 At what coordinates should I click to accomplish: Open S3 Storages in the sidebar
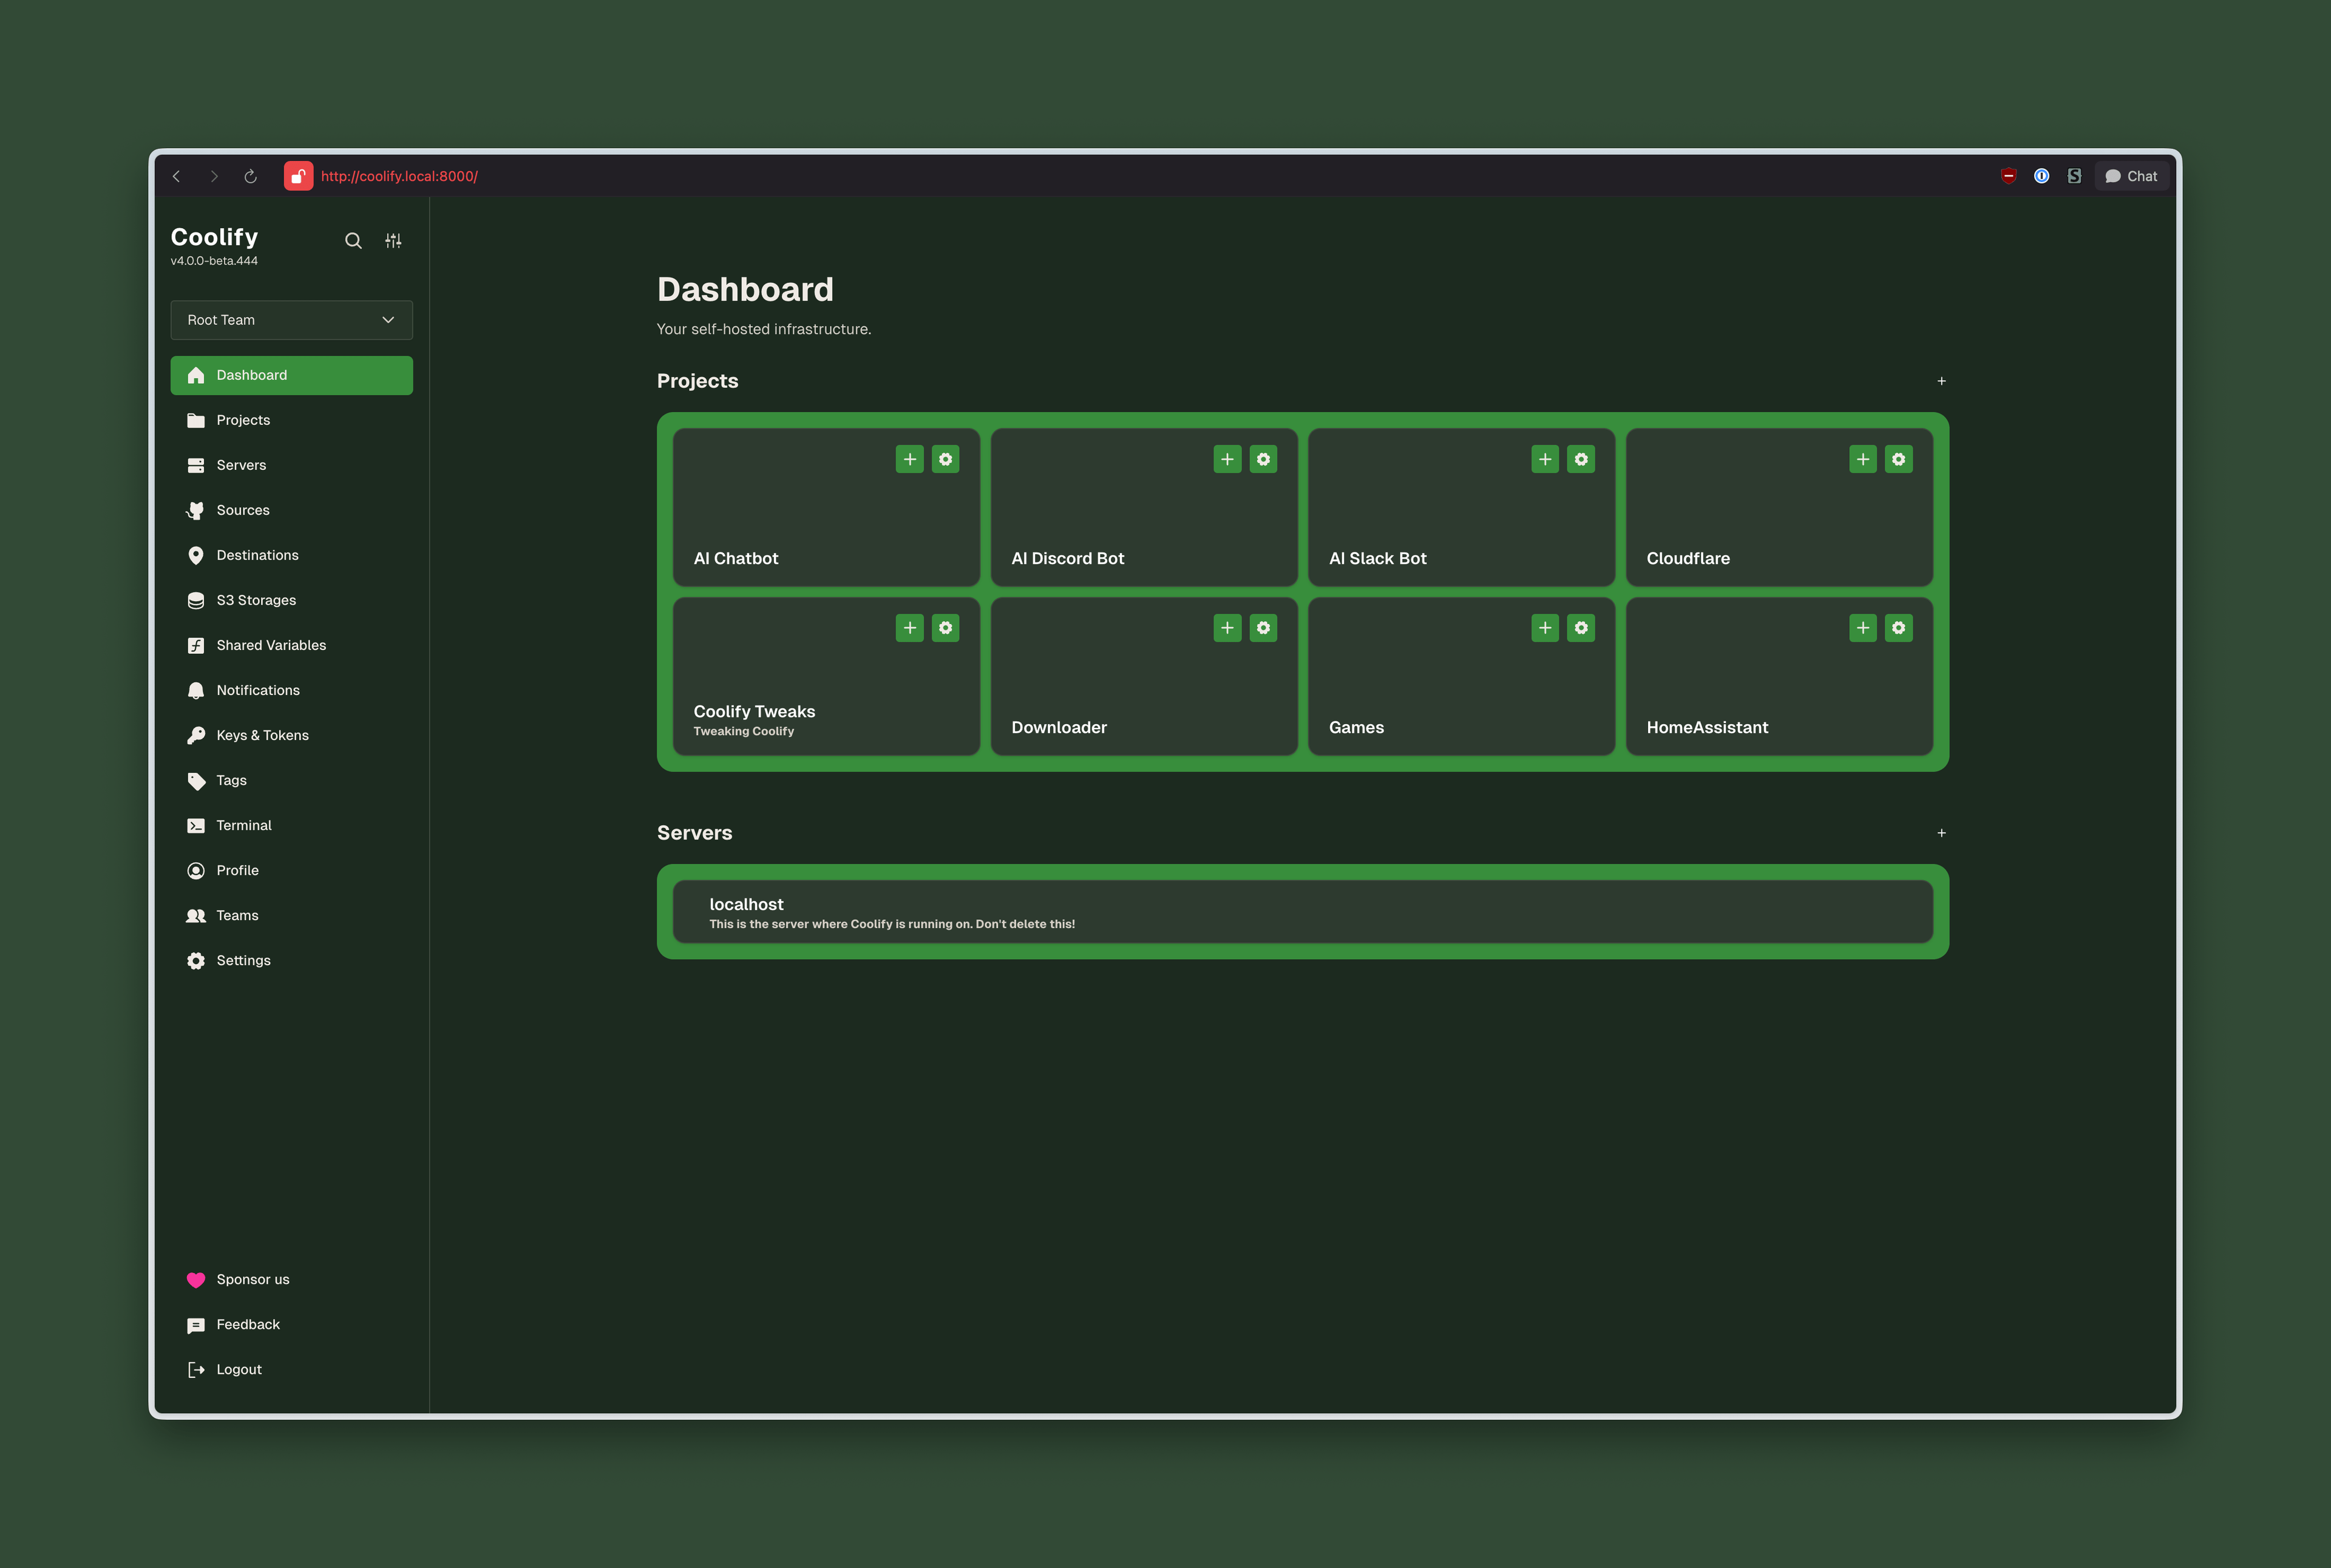point(256,600)
